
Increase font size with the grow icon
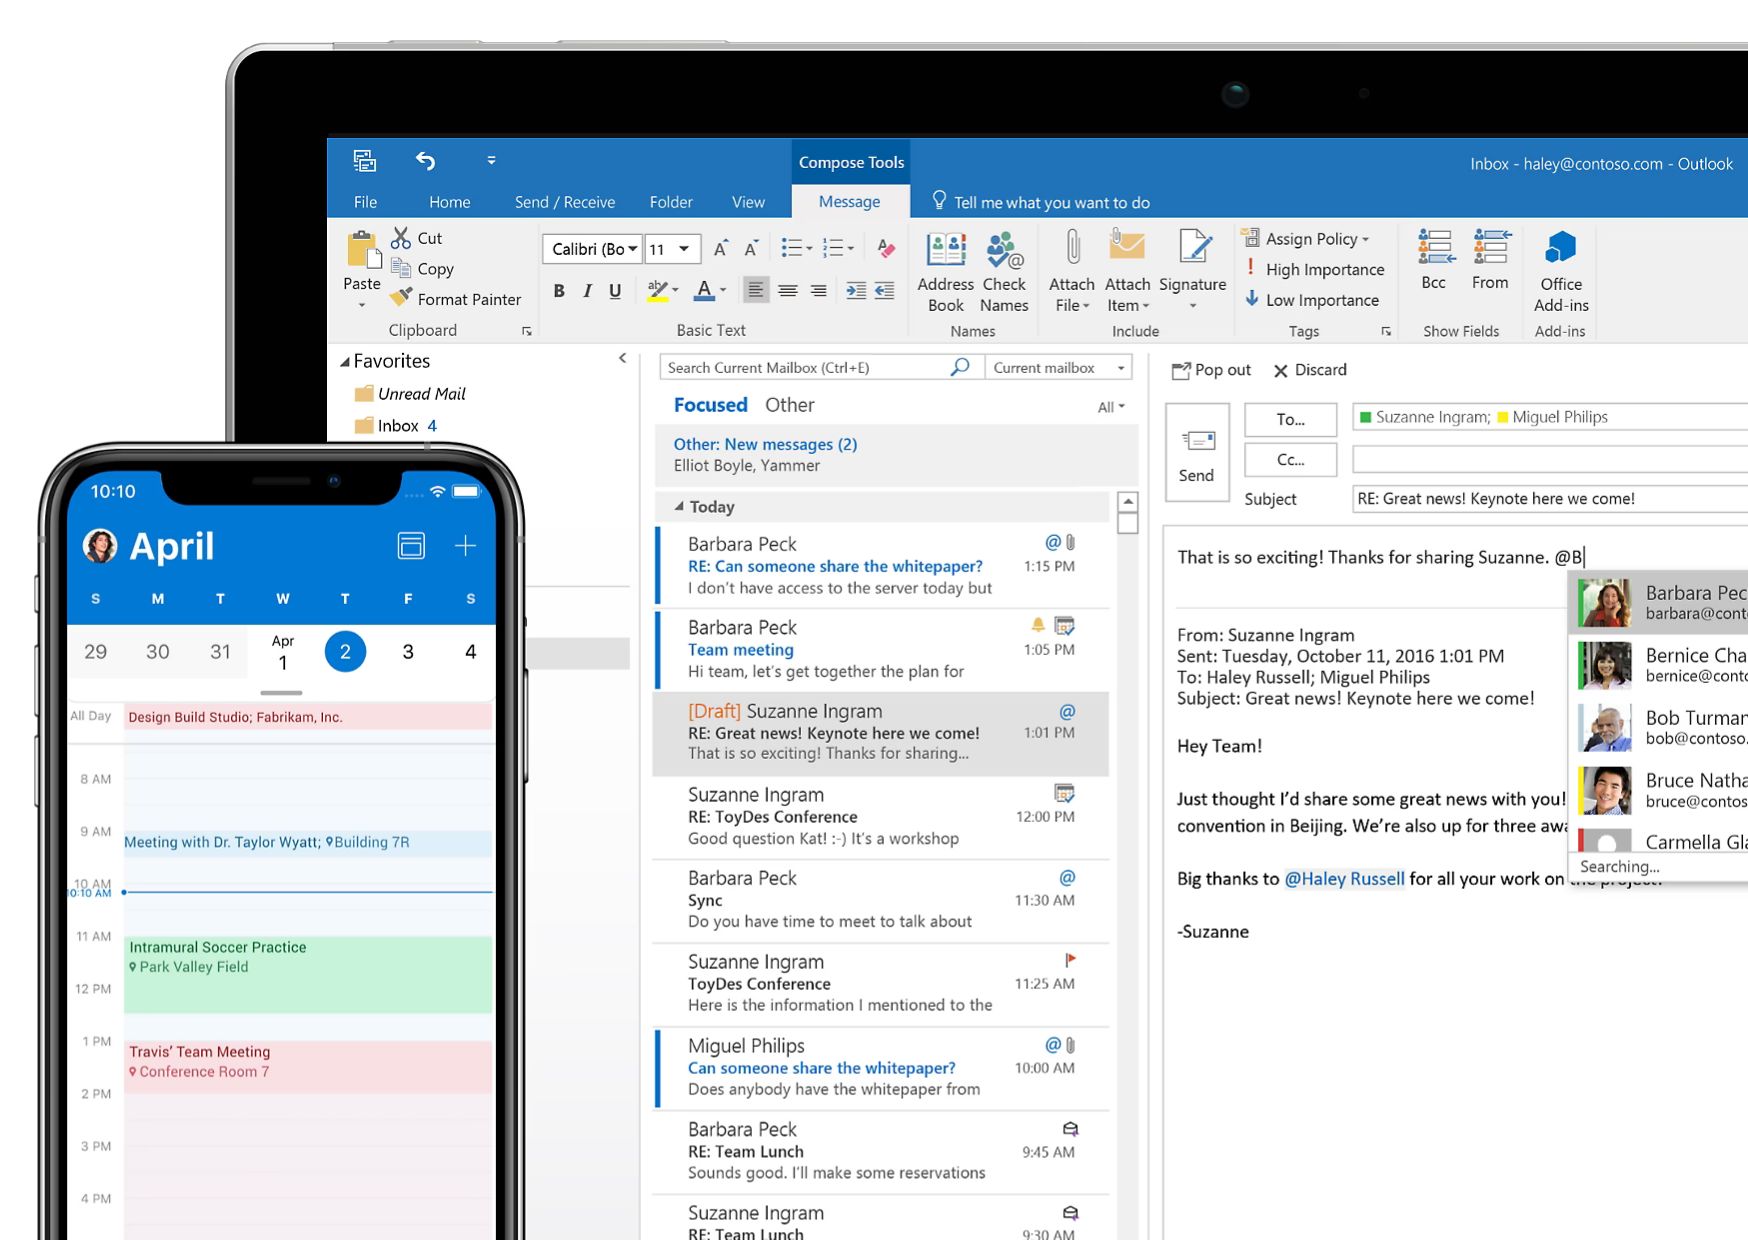(721, 248)
